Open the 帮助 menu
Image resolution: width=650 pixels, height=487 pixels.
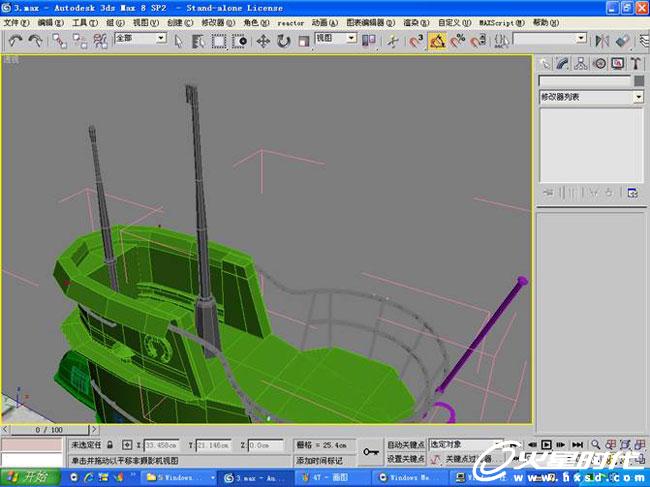(x=546, y=23)
